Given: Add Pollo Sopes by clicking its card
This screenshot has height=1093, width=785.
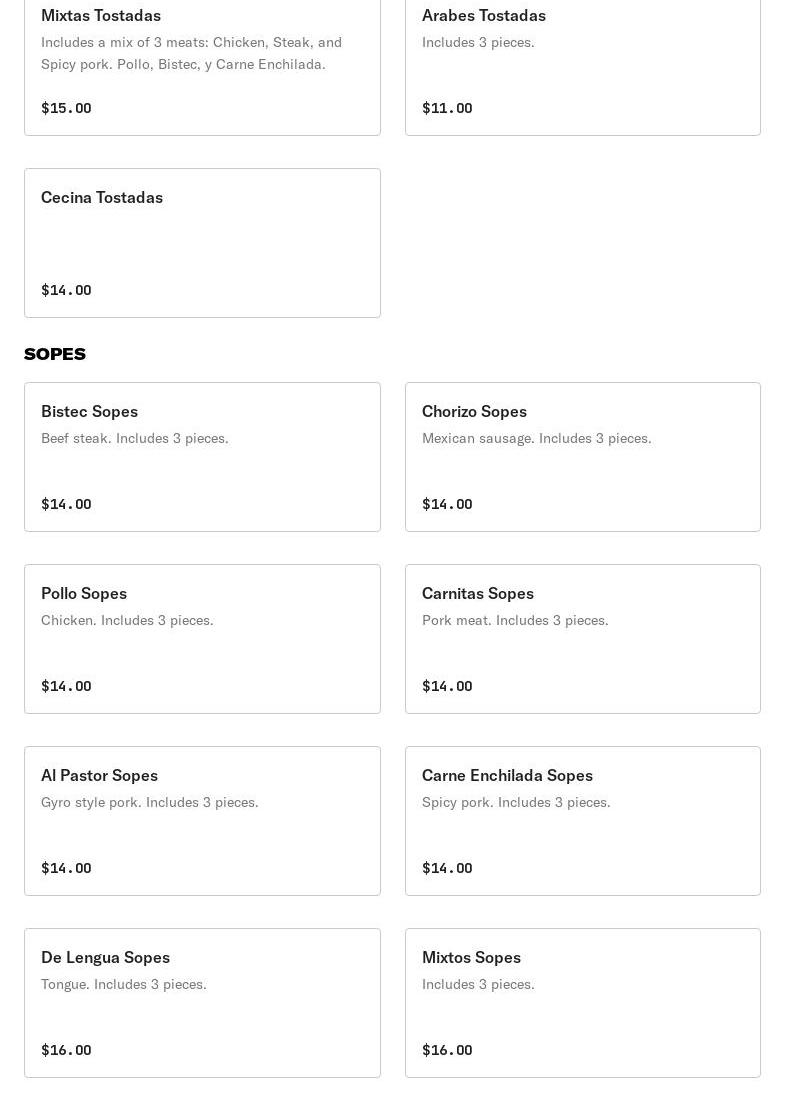Looking at the screenshot, I should pos(202,638).
